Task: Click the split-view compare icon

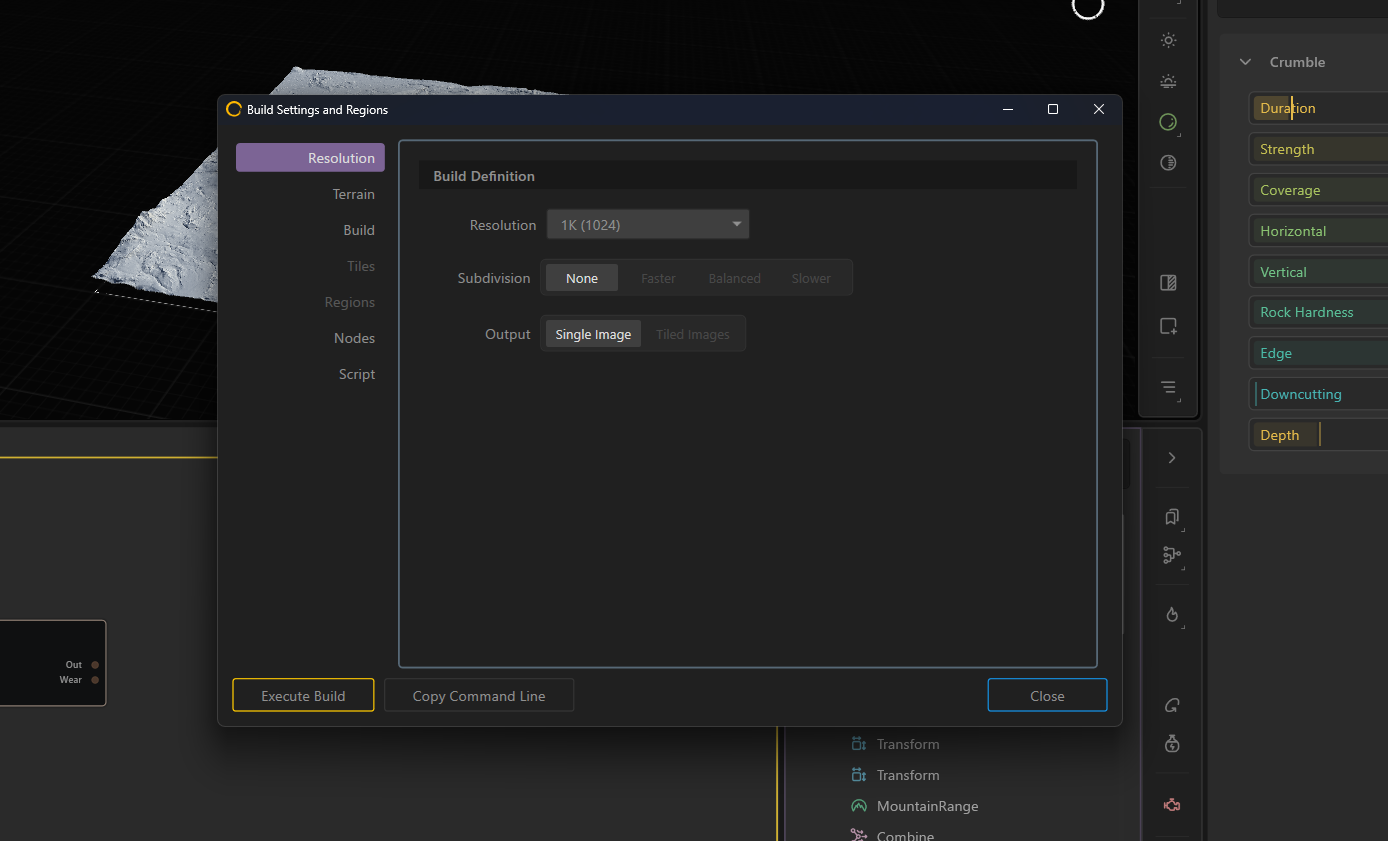Action: 1168,283
